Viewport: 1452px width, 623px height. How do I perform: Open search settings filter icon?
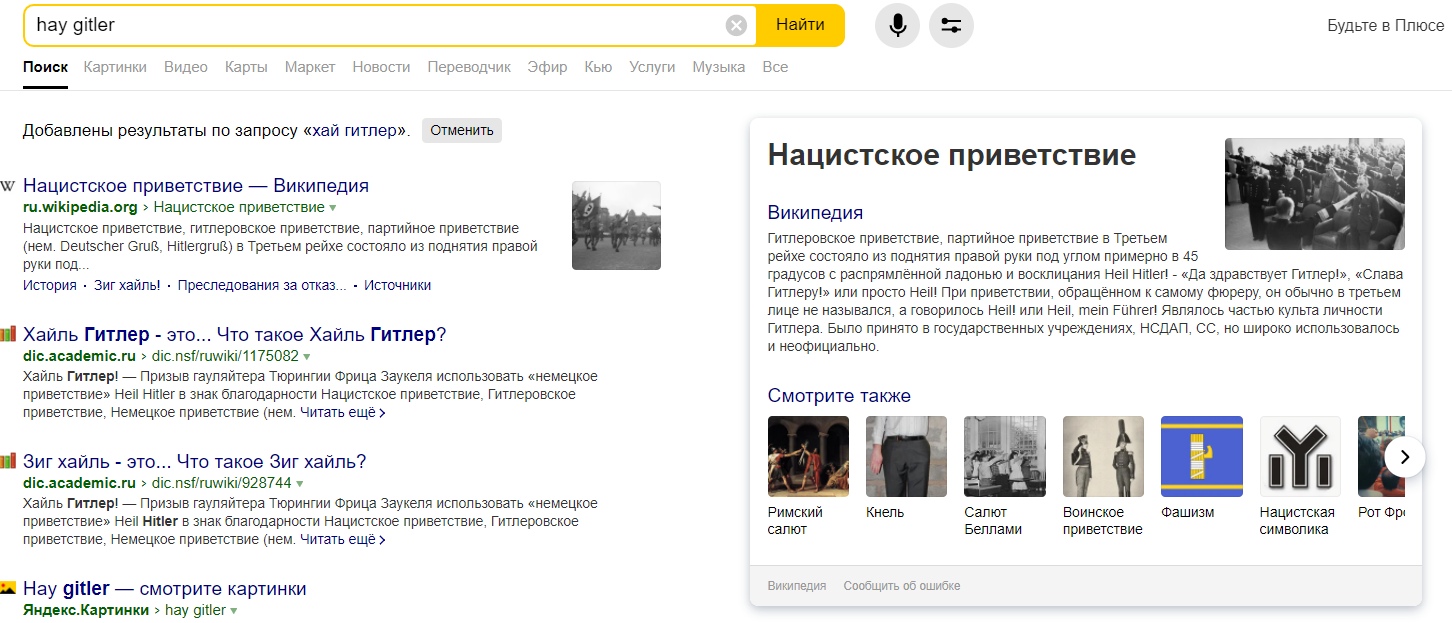tap(951, 25)
